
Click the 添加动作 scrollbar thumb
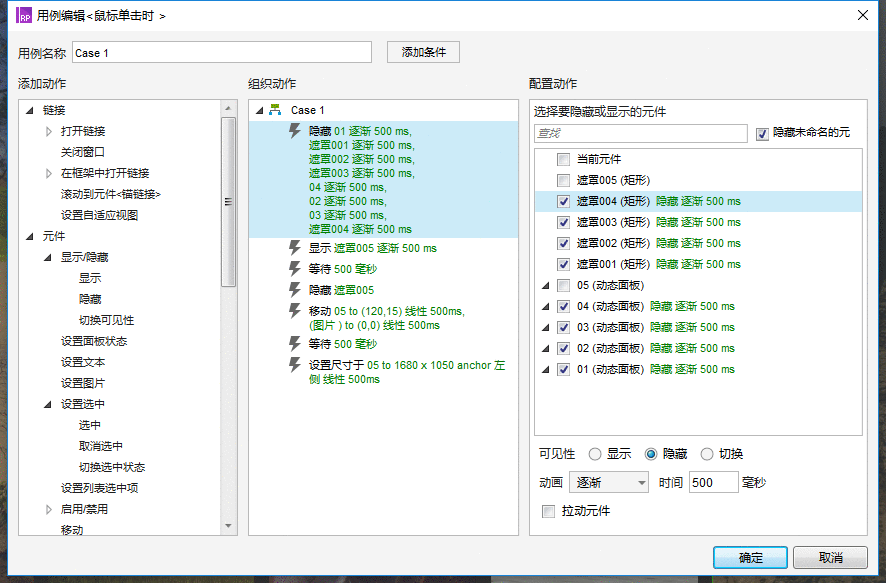point(228,202)
